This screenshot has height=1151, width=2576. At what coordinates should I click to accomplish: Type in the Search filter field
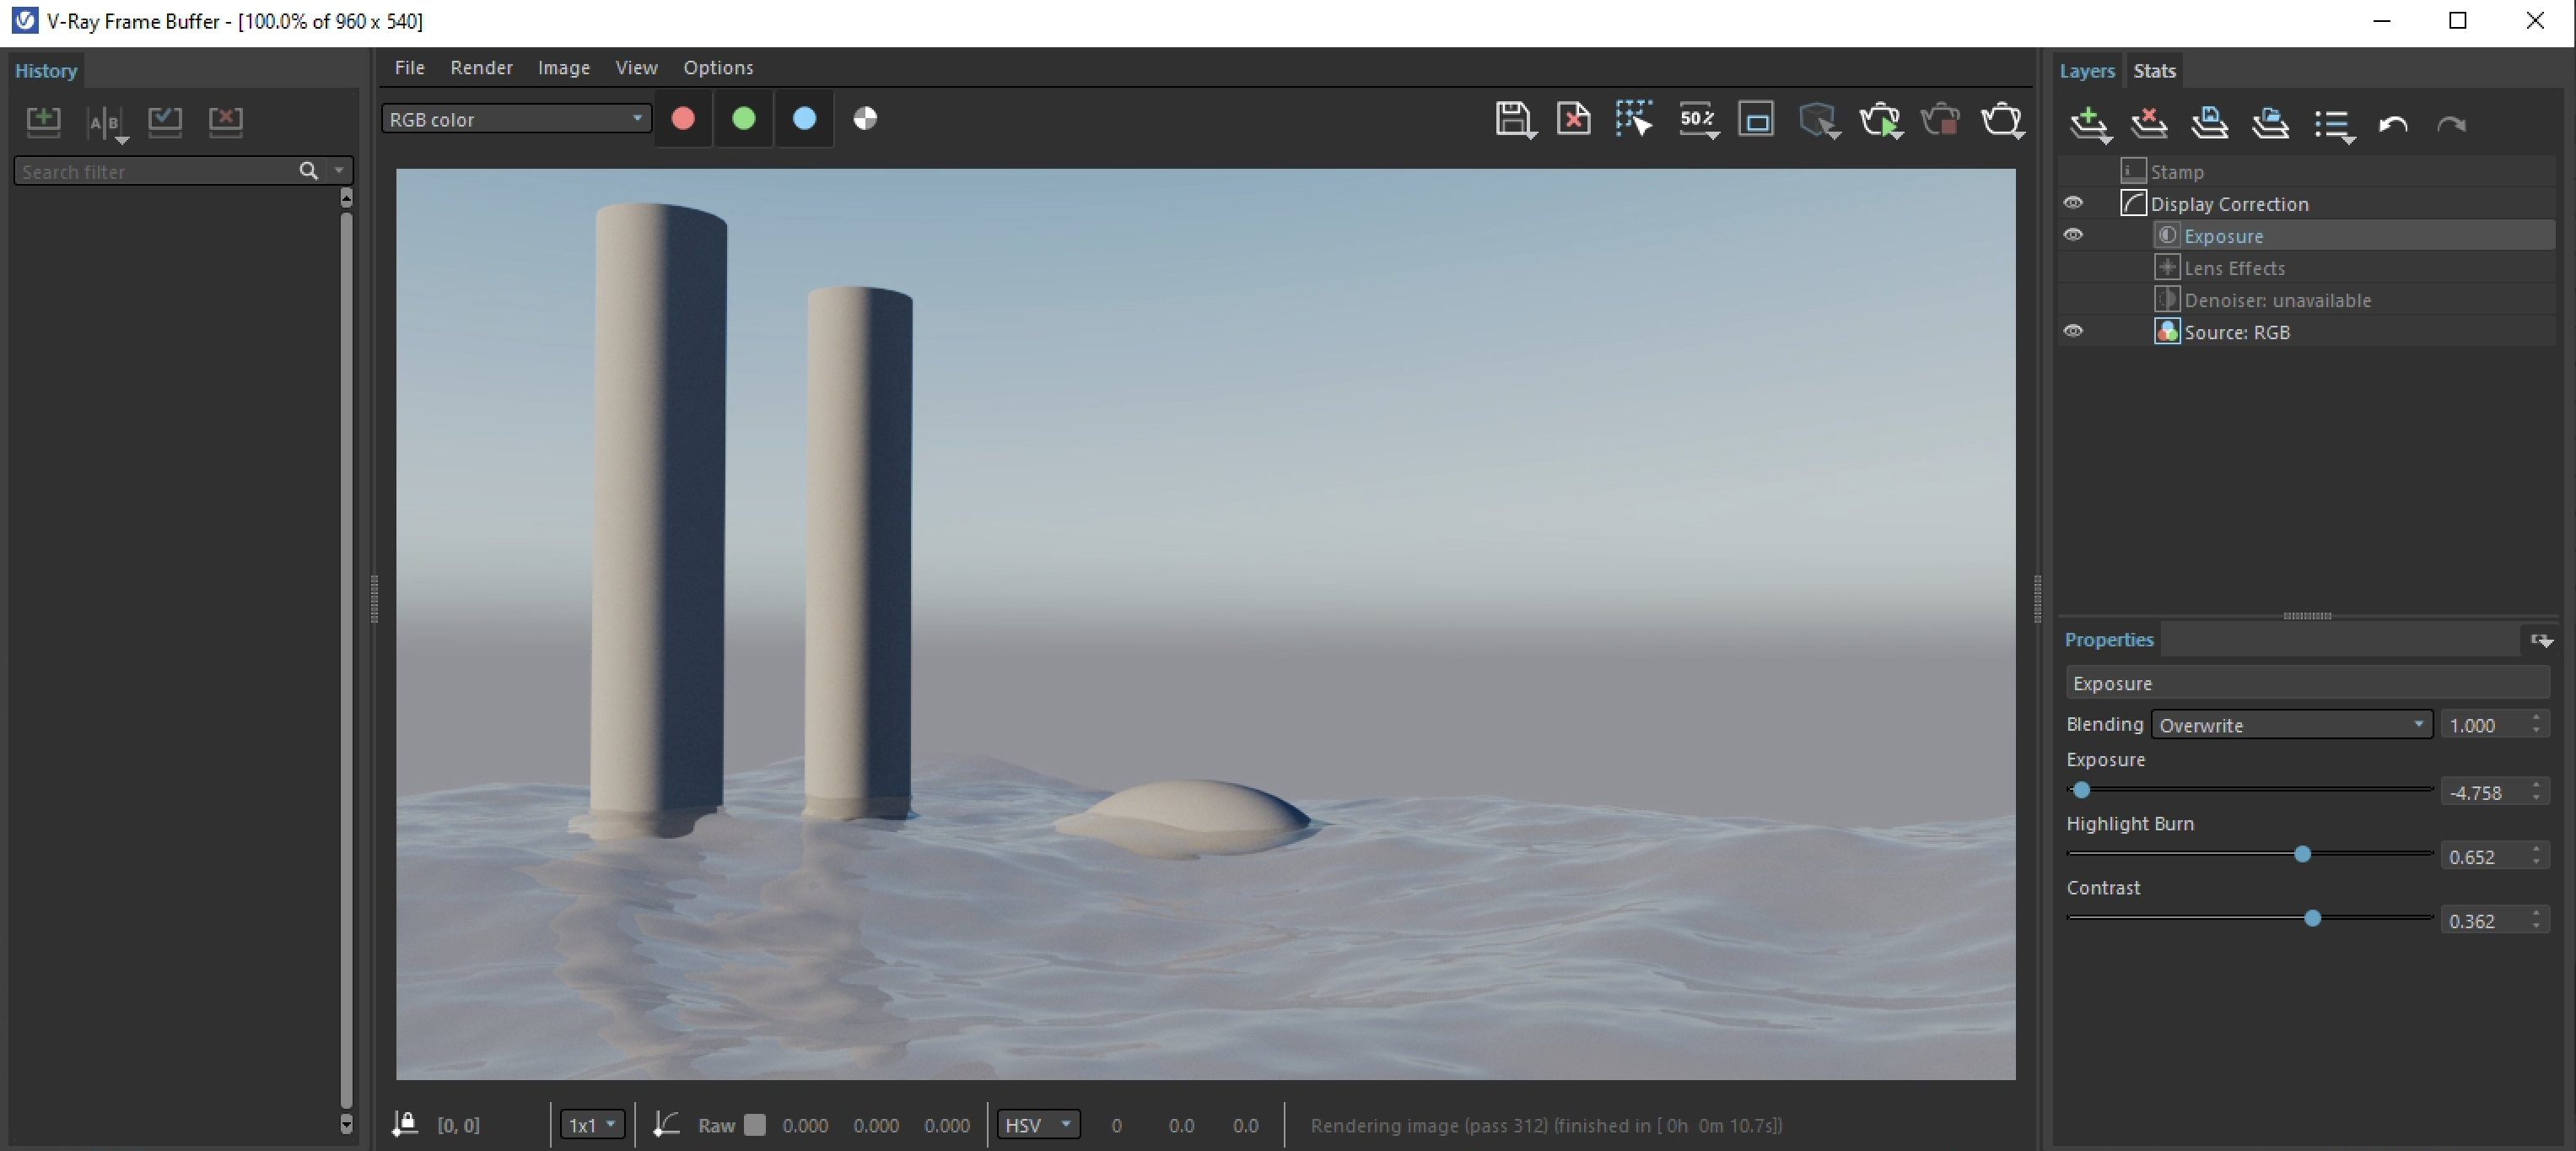(150, 171)
